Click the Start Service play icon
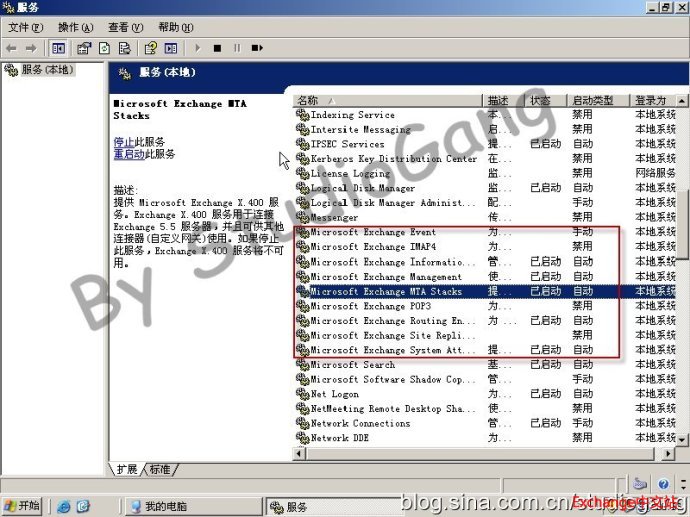Screen dimensions: 690x517 198,47
